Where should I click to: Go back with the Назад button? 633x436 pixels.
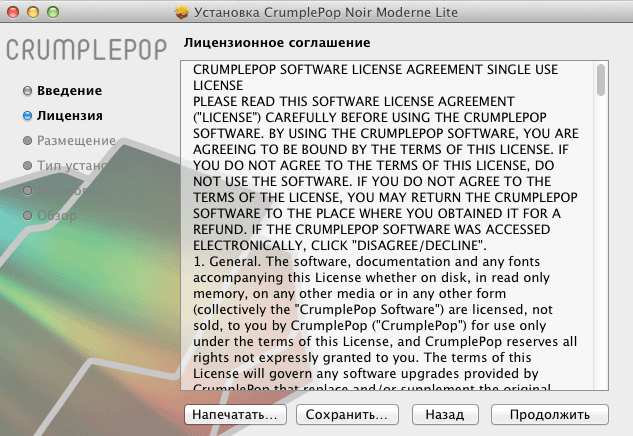click(x=445, y=415)
